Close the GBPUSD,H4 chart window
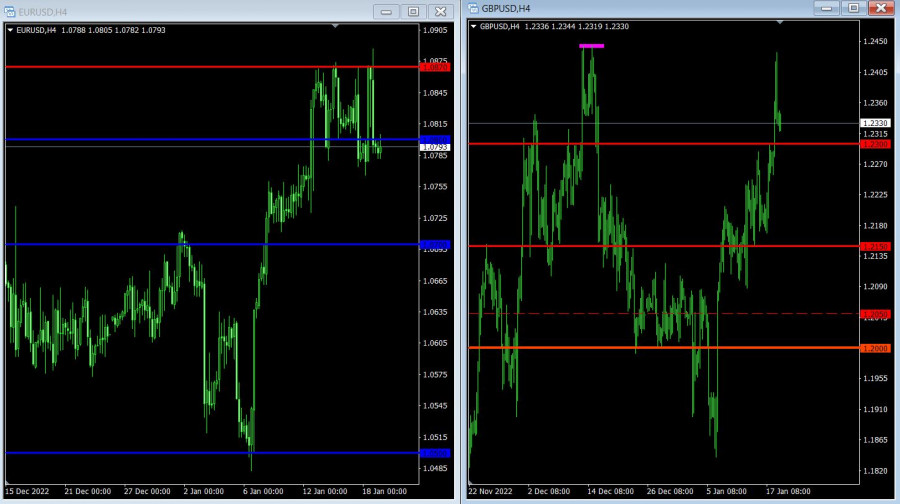 (x=879, y=8)
